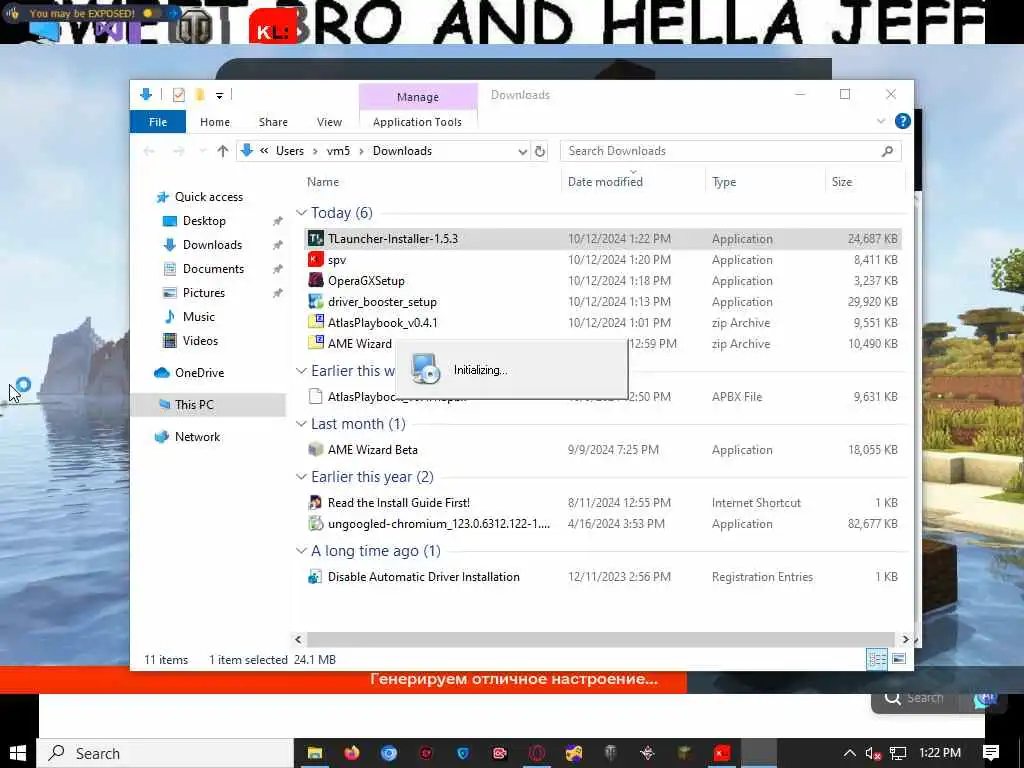Click the Explorer help question mark icon
The width and height of the screenshot is (1024, 768).
pos(903,121)
